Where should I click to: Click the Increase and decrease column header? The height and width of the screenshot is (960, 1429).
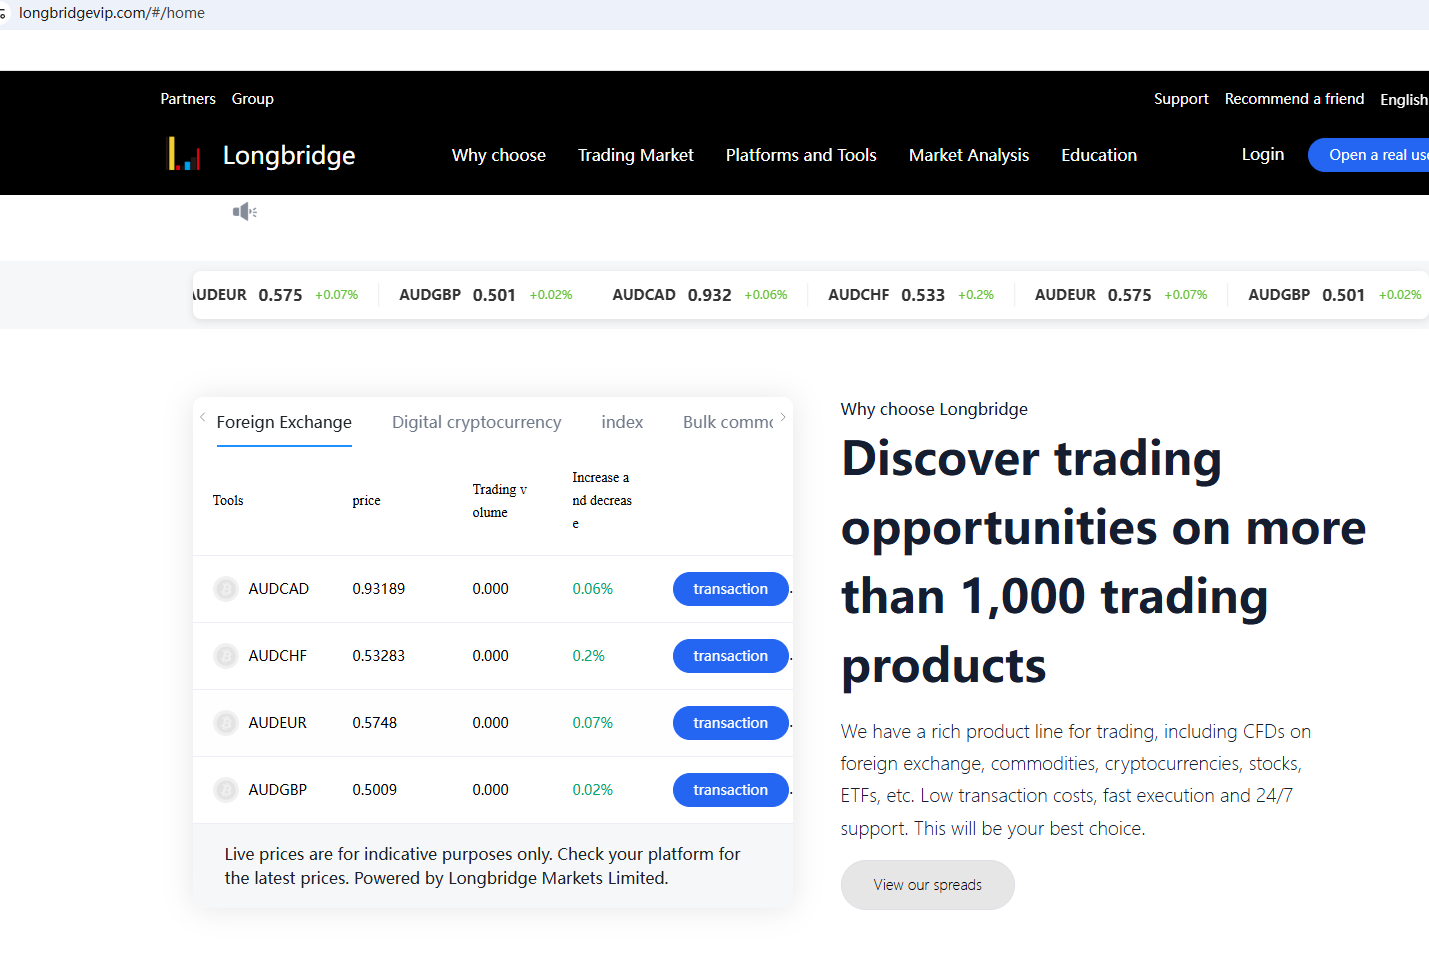point(602,501)
